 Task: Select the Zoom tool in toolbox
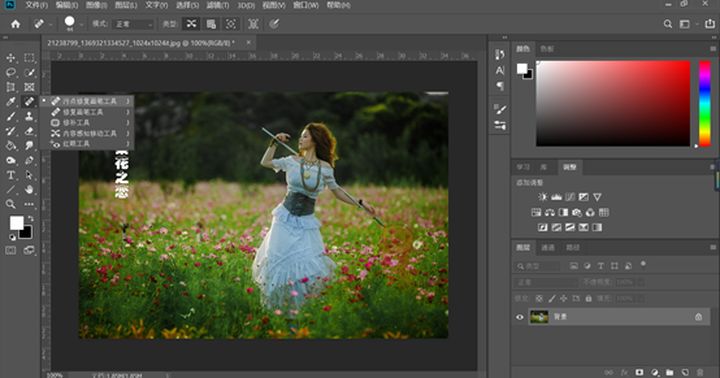[x=11, y=204]
